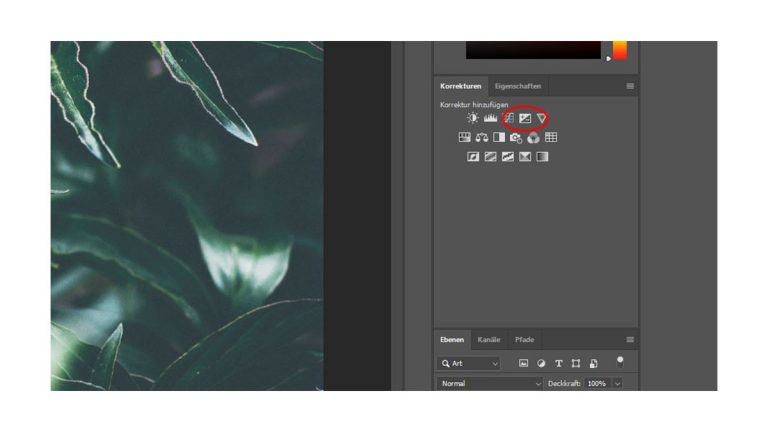Toggle the pixel layer filter
The image size is (768, 432).
(523, 363)
